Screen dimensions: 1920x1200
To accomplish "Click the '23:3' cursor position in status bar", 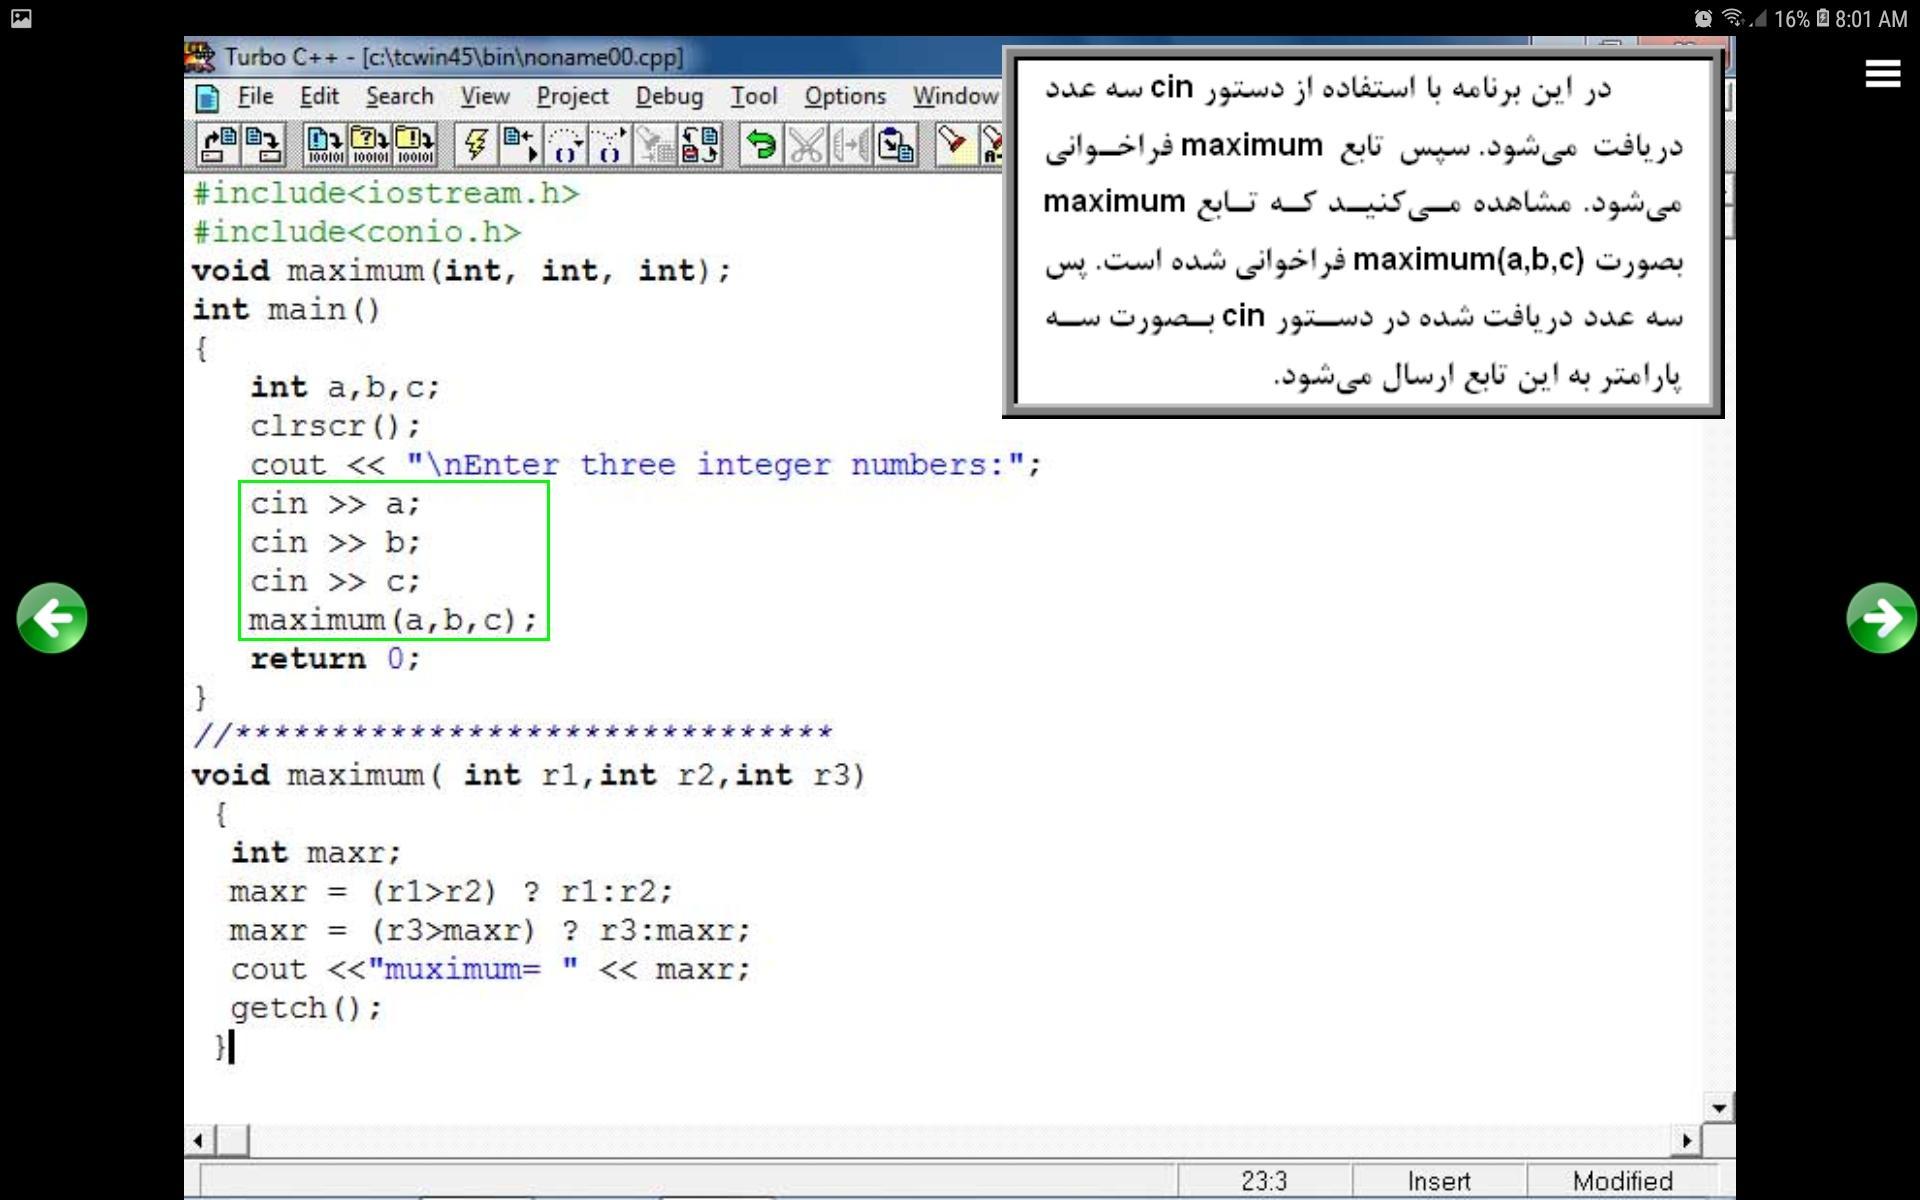I will click(x=1264, y=1181).
